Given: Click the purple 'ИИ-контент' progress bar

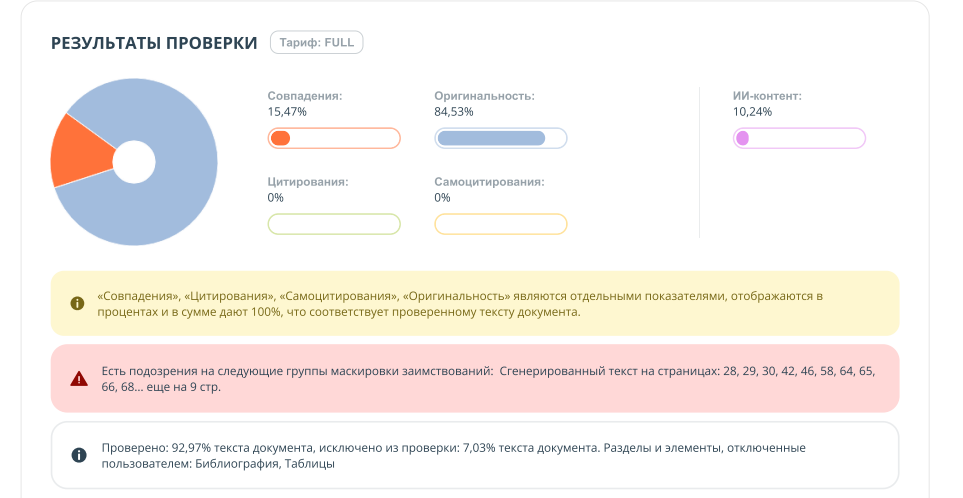Looking at the screenshot, I should [799, 139].
